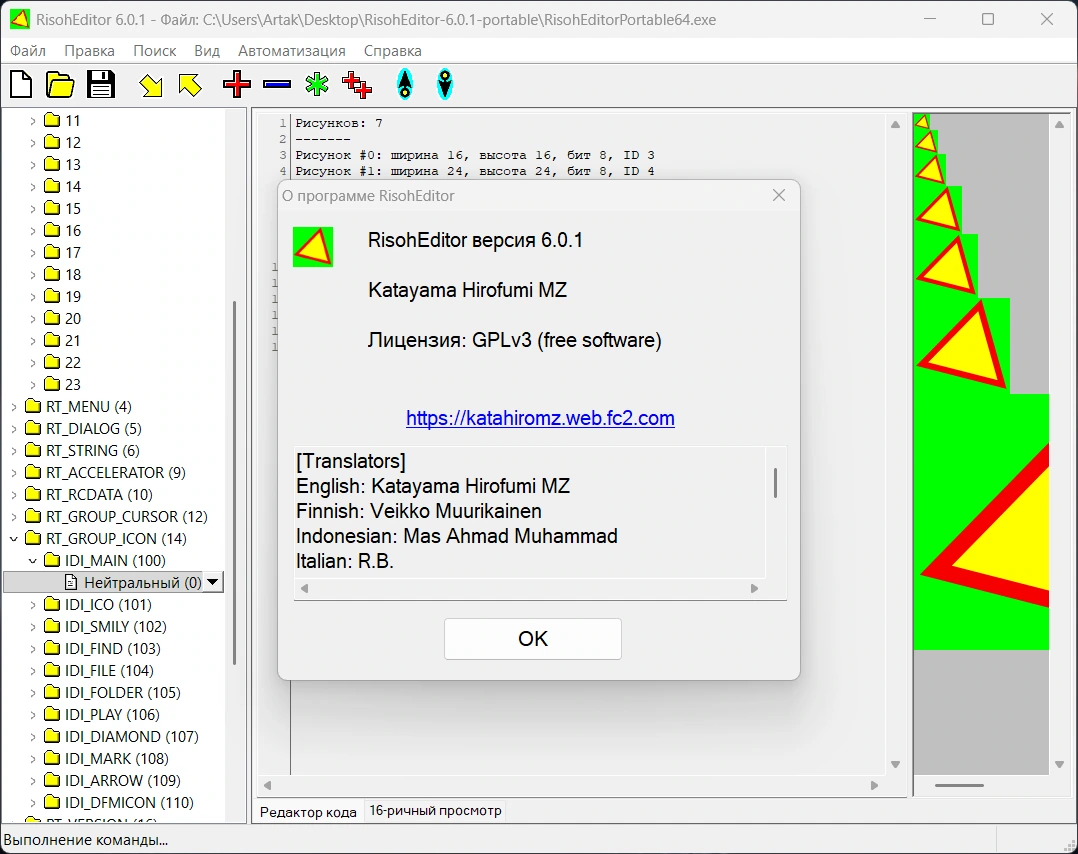Viewport: 1078px width, 854px height.
Task: Click the cyan up arrow toolbar icon
Action: pos(405,85)
